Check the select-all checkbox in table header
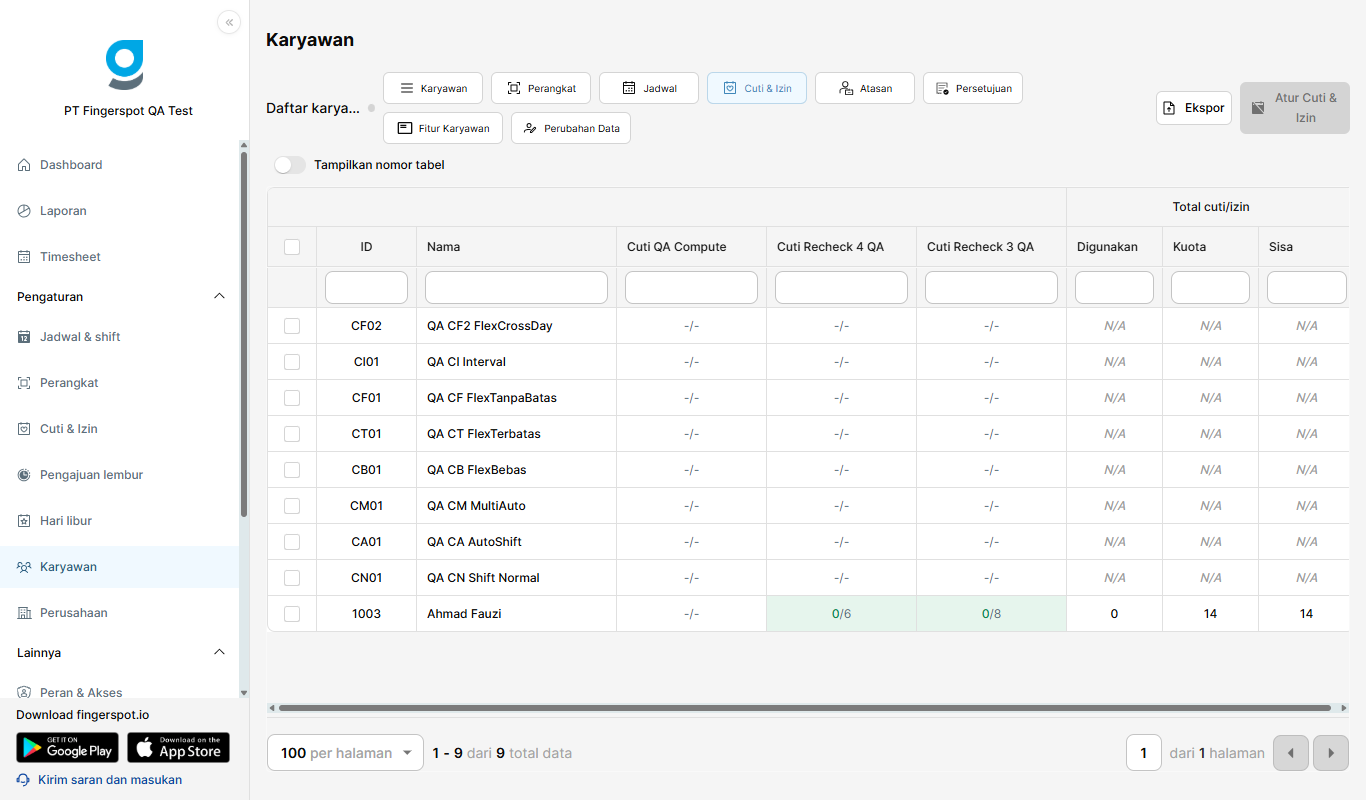Image resolution: width=1366 pixels, height=800 pixels. [292, 247]
